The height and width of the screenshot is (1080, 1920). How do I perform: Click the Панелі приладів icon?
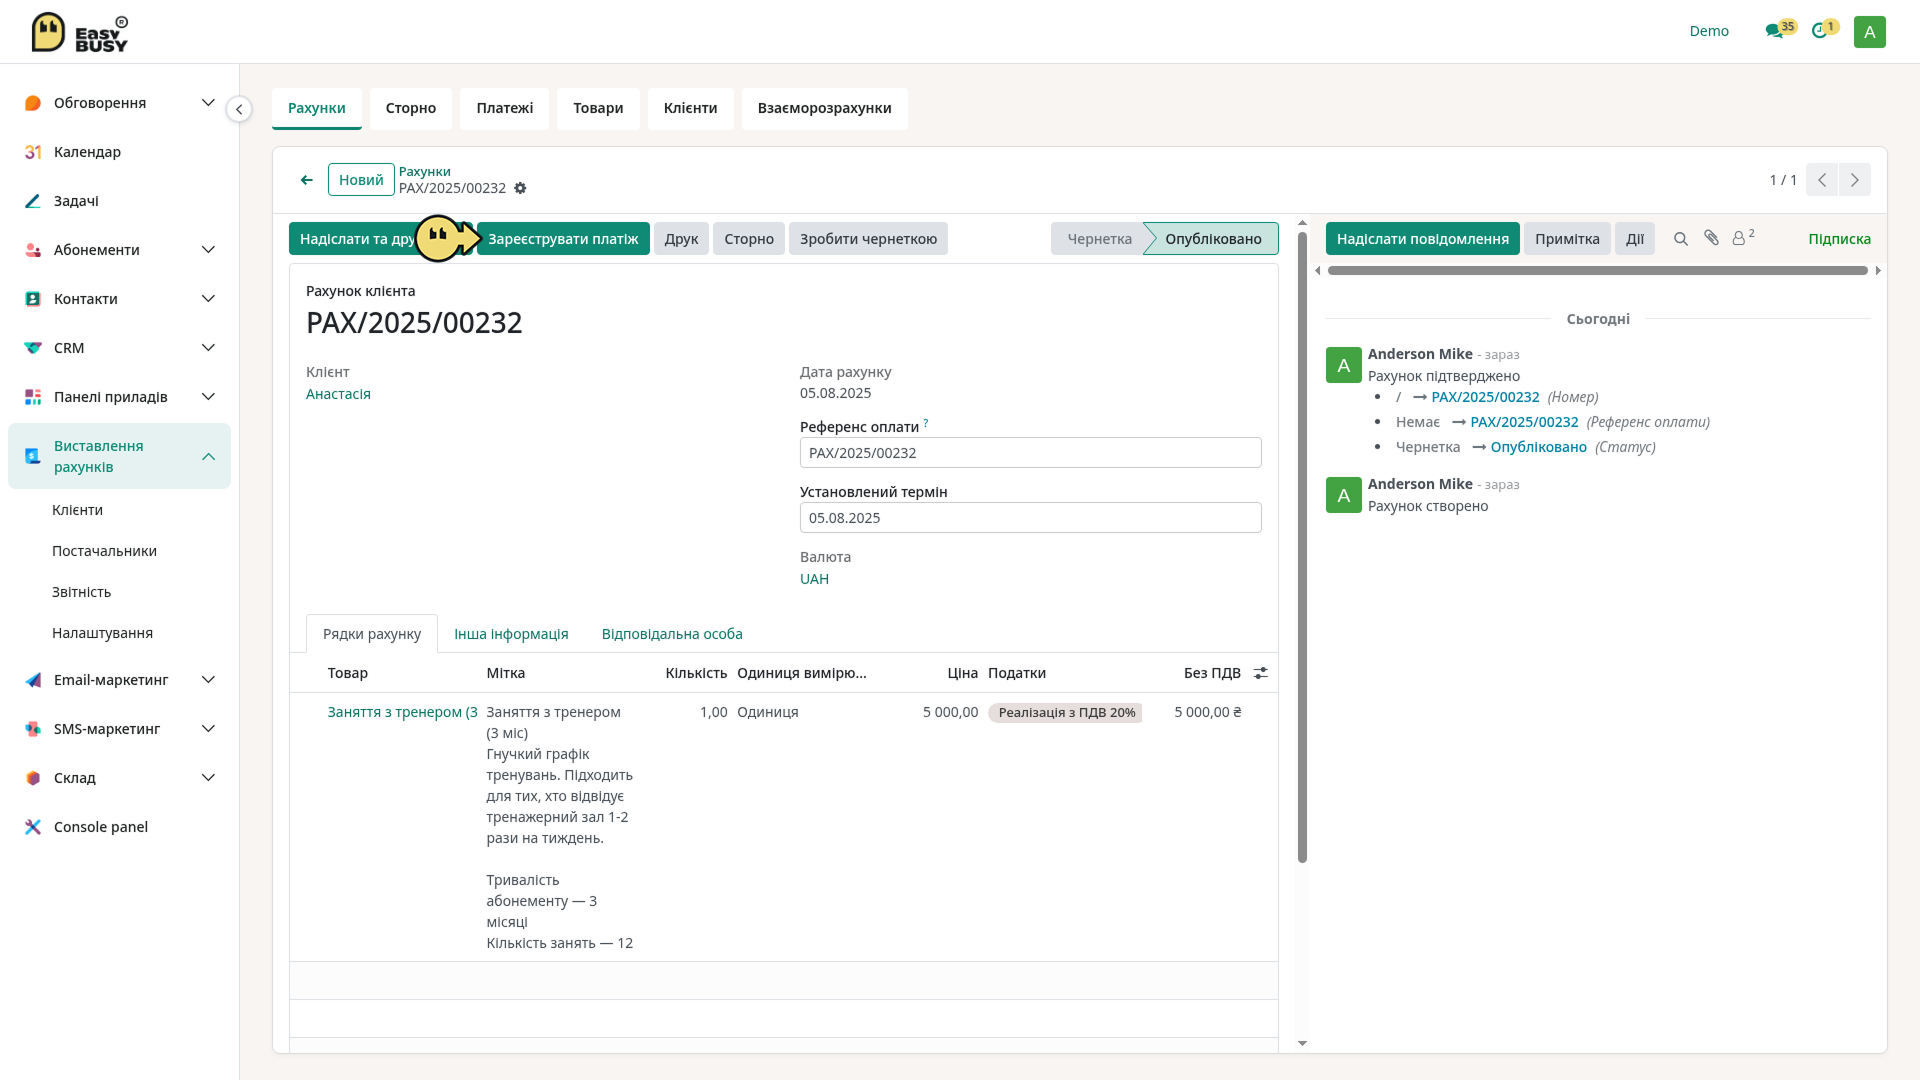(x=33, y=397)
